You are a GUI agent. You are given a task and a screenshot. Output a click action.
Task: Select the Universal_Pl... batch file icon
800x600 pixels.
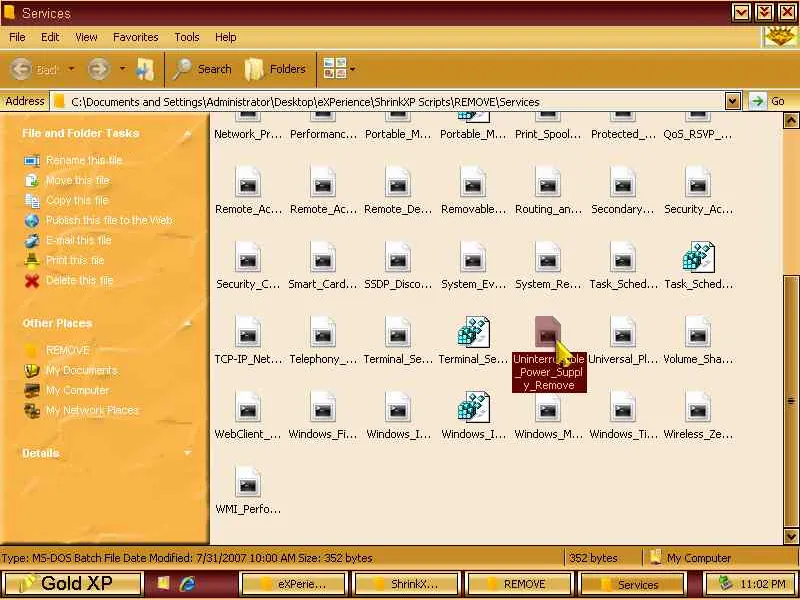(x=623, y=332)
